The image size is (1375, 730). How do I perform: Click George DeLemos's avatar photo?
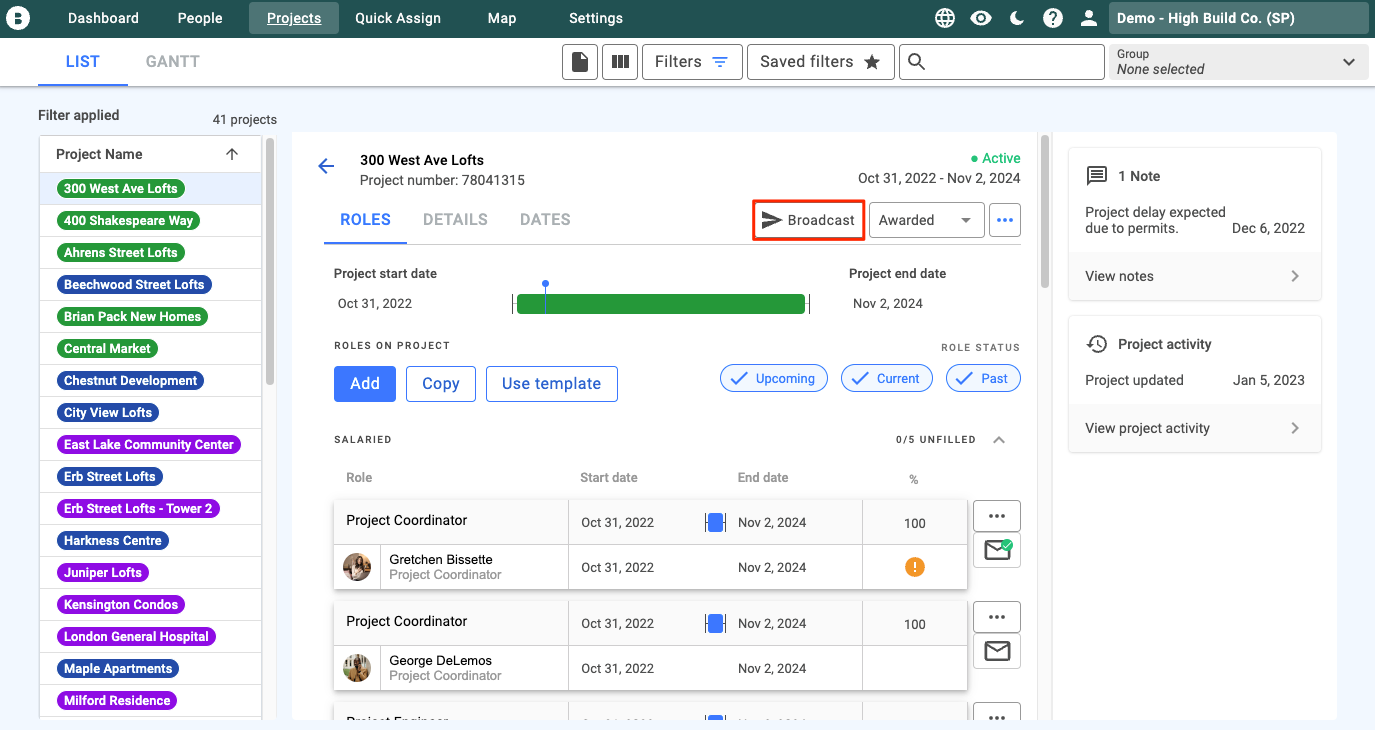357,668
